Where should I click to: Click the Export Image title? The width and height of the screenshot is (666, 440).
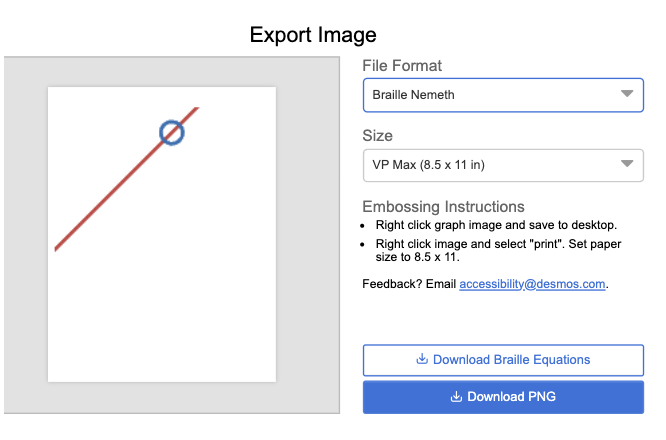313,35
